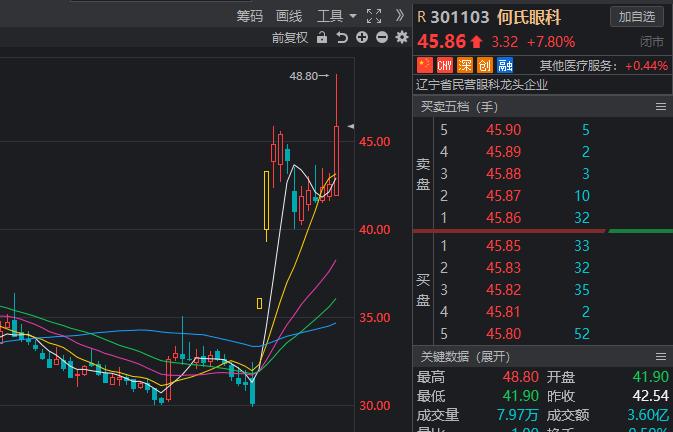Click the 创 ChiNext board badge
673x432 pixels.
485,65
